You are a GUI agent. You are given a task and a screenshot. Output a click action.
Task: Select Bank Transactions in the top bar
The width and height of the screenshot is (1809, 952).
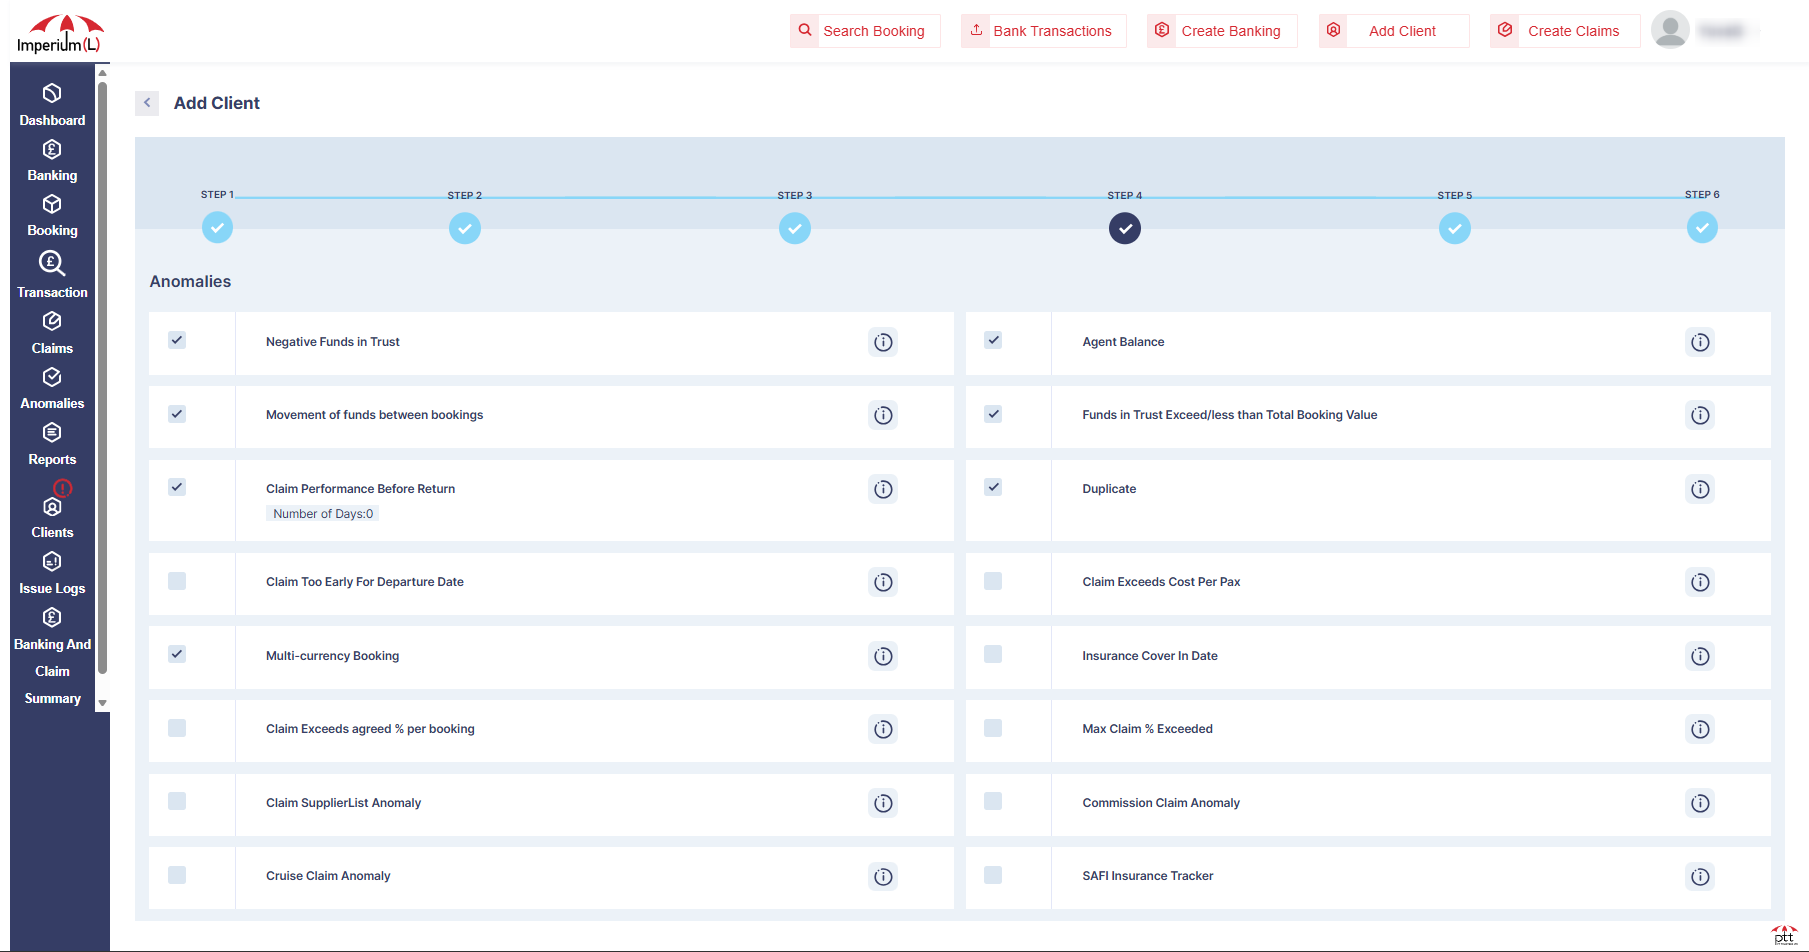pyautogui.click(x=1042, y=30)
